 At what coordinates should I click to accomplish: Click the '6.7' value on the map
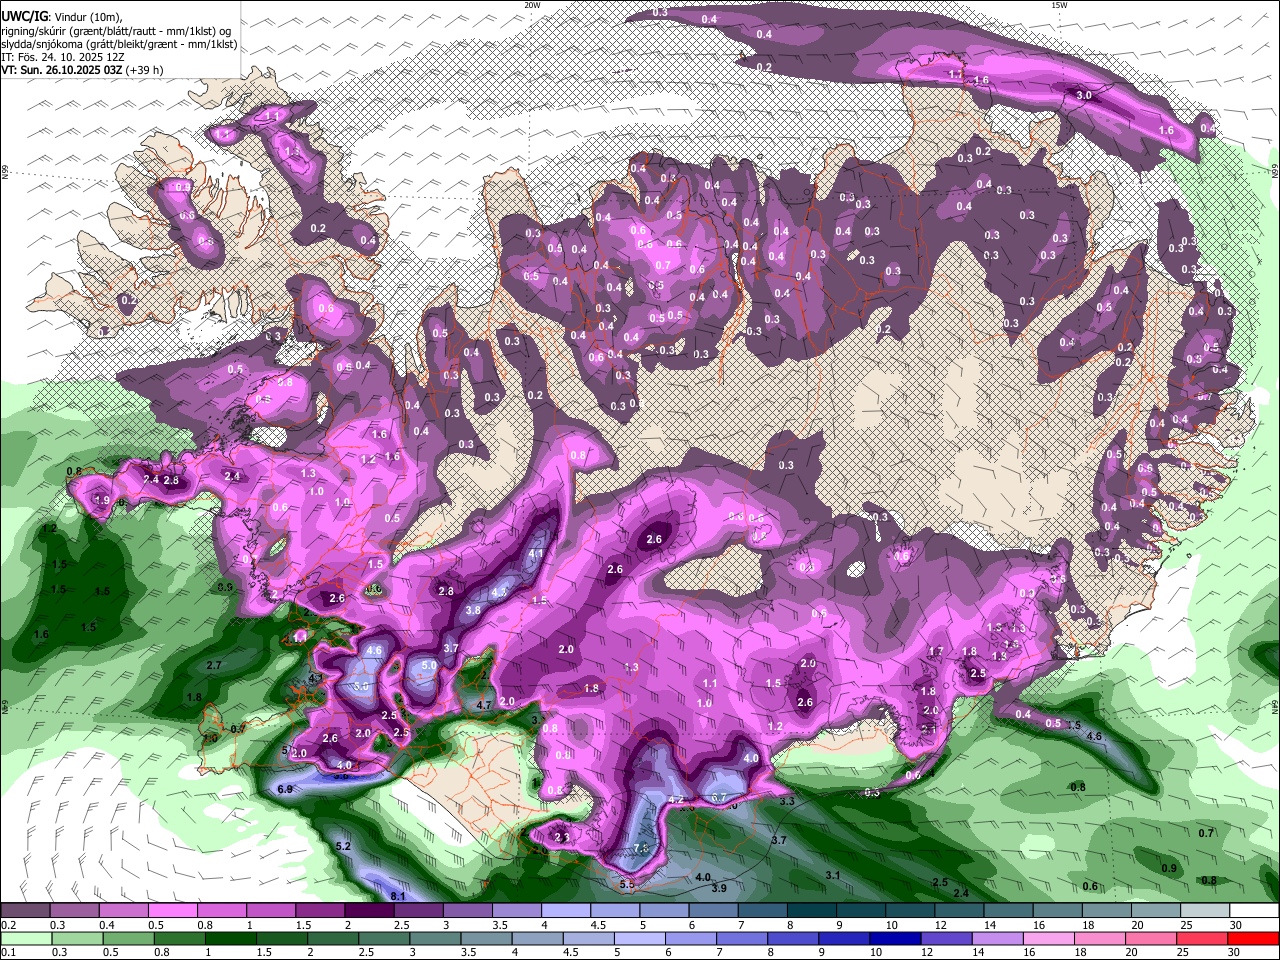(x=718, y=797)
